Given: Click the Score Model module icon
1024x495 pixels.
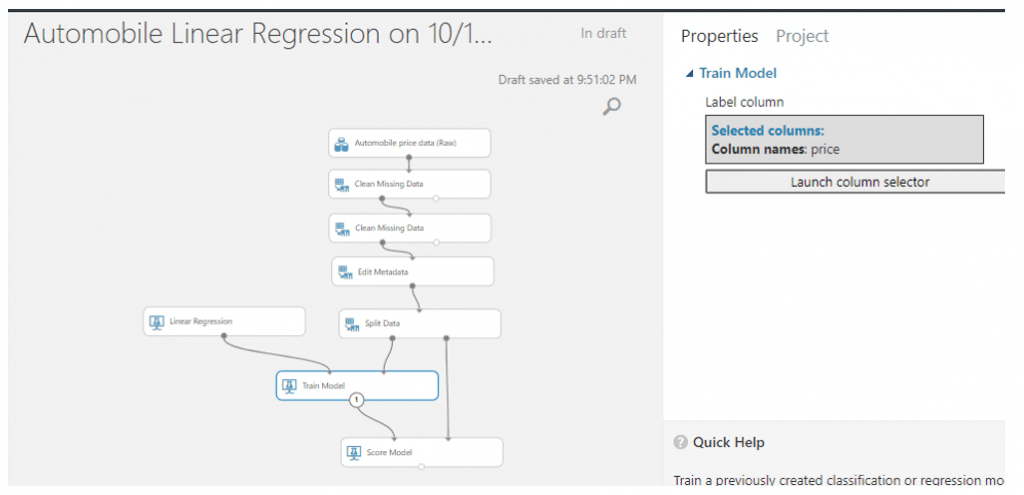Looking at the screenshot, I should pos(354,453).
